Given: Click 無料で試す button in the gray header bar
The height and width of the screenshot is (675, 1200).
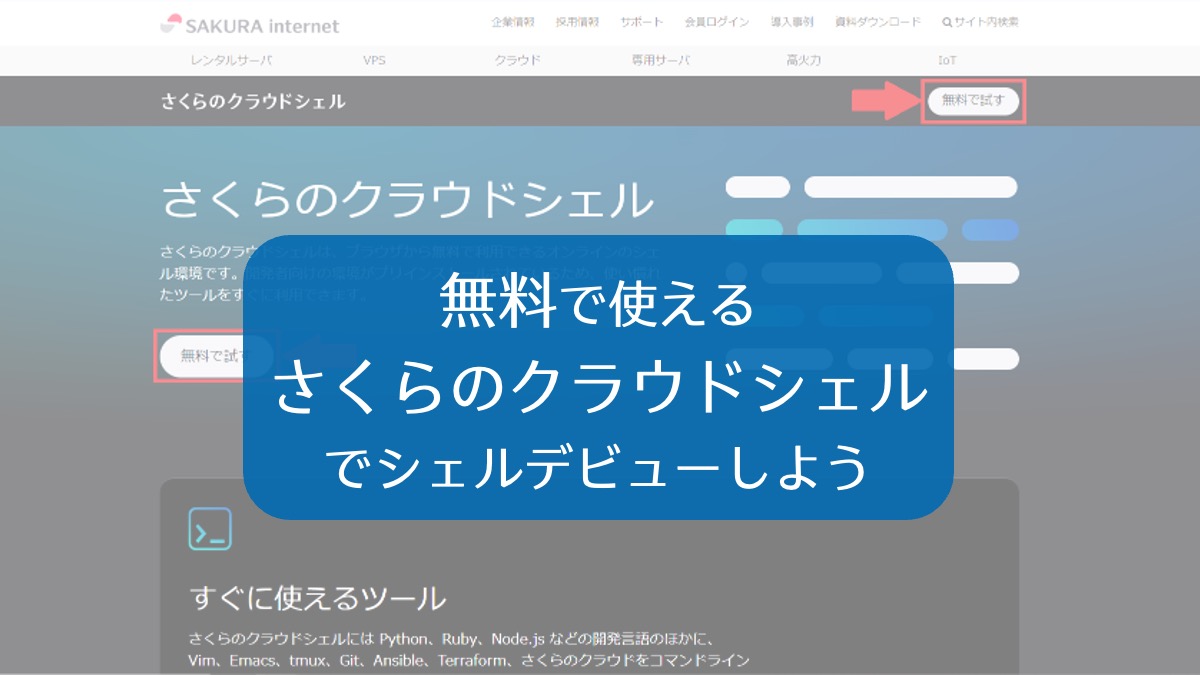Looking at the screenshot, I should coord(973,101).
